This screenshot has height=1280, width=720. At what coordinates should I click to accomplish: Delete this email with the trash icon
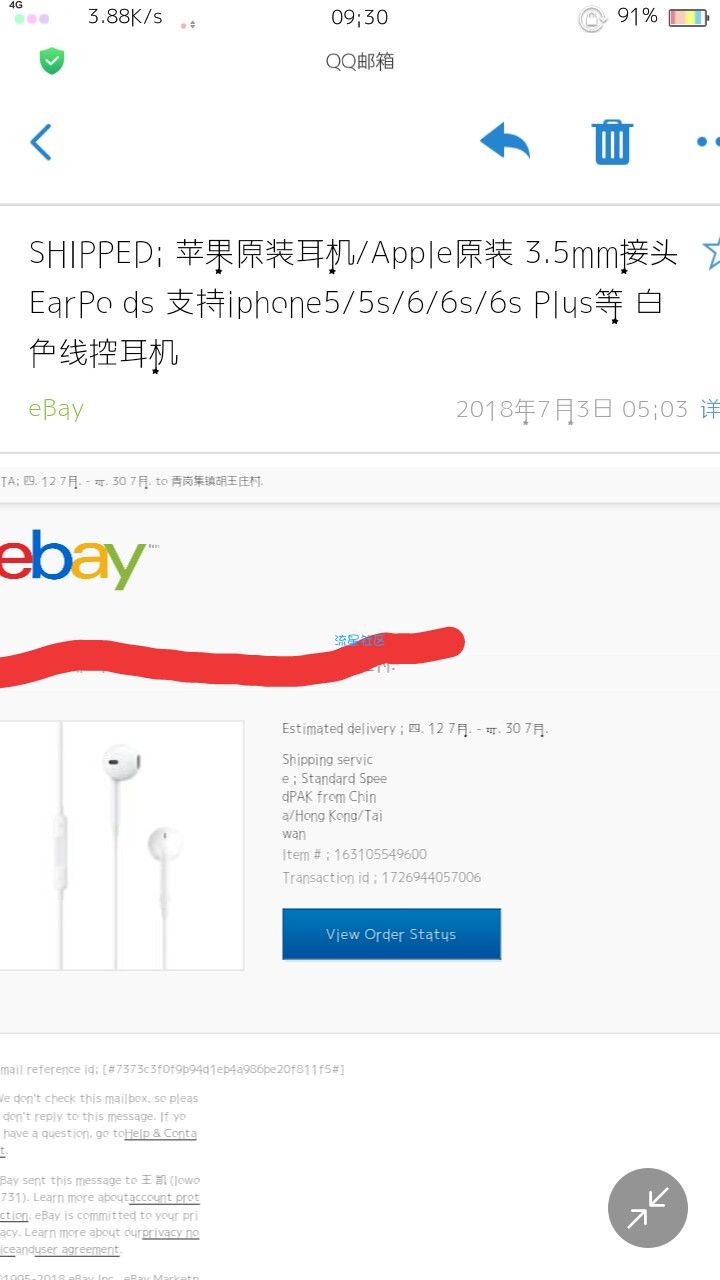(612, 142)
